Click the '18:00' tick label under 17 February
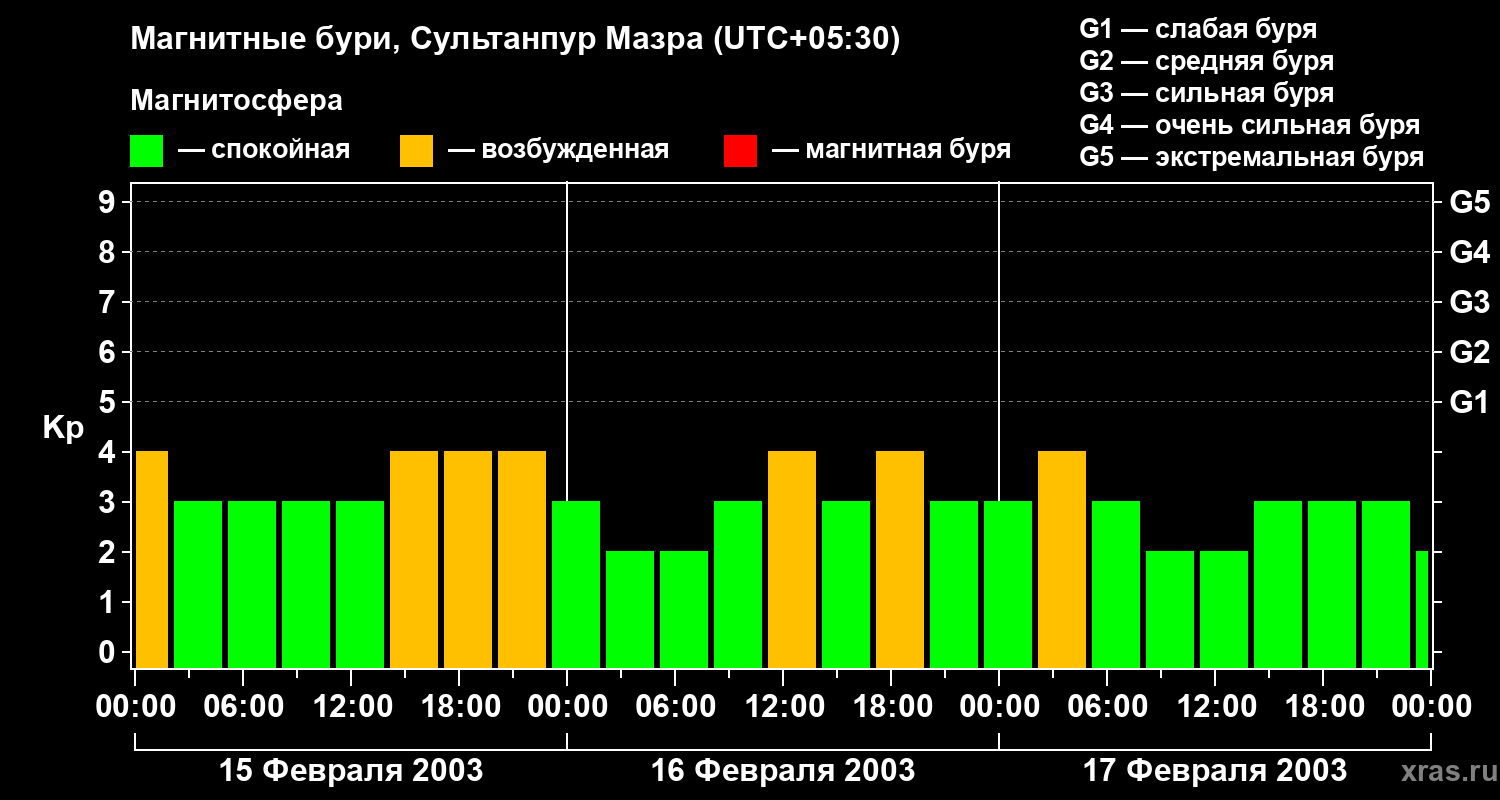This screenshot has width=1500, height=800. tap(1324, 707)
